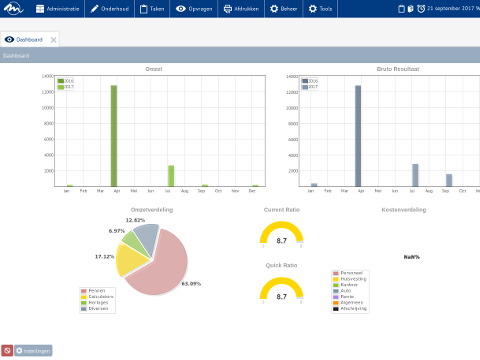The image size is (480, 360).
Task: Click the Personeel legend entry
Action: point(348,273)
